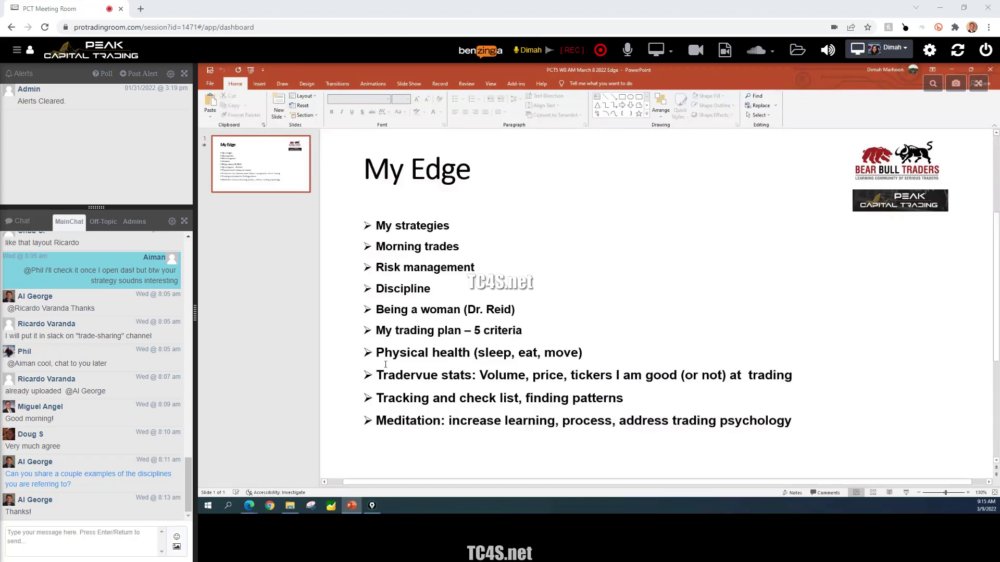
Task: Open Chrome from the shared taskbar
Action: point(270,505)
